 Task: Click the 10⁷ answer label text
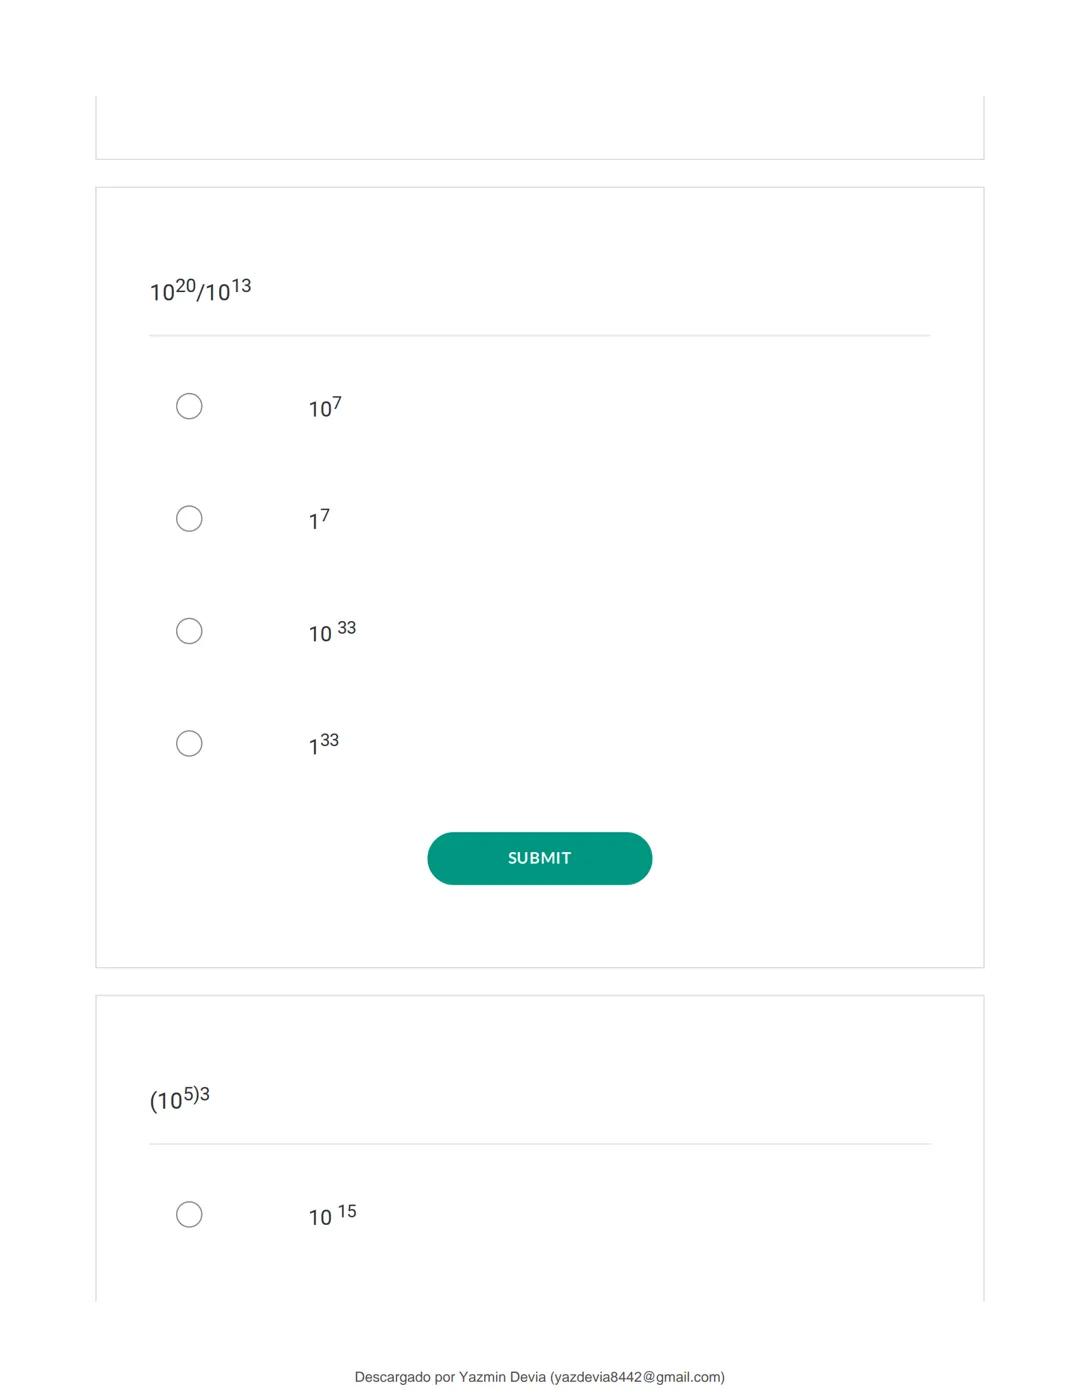[325, 407]
